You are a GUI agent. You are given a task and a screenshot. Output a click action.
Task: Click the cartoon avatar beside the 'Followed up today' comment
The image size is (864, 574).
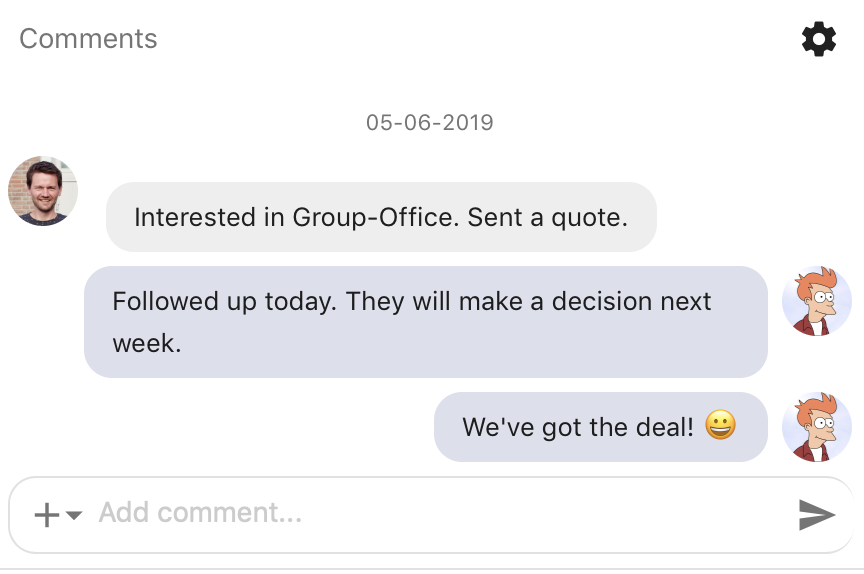point(816,301)
